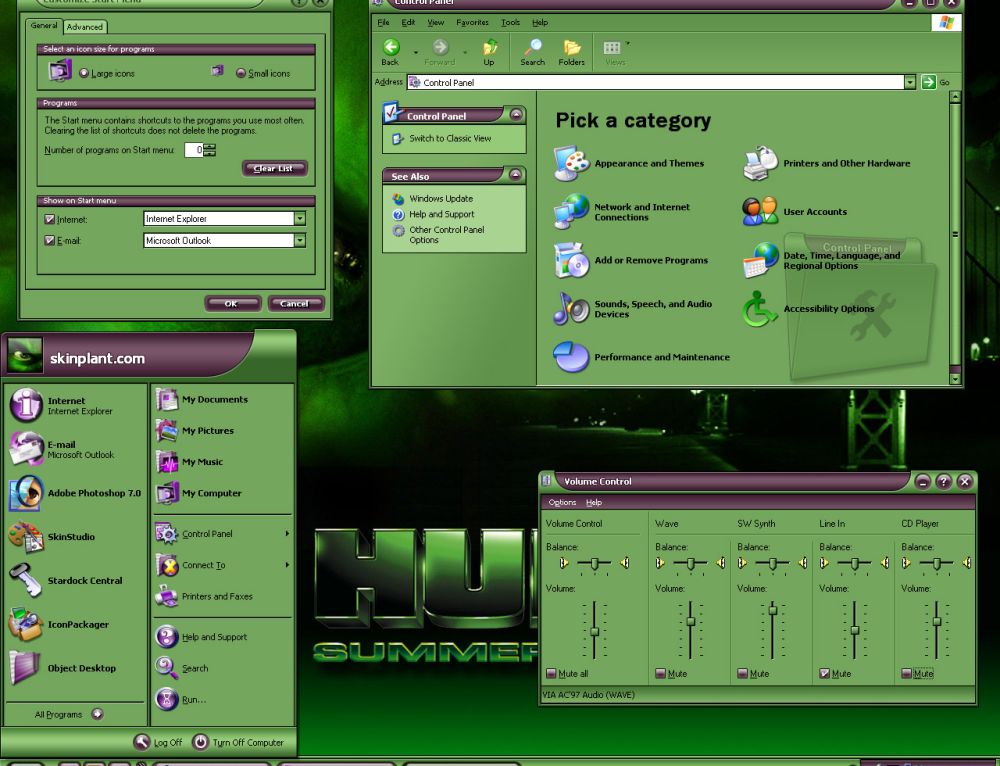This screenshot has width=1000, height=766.
Task: Select the Small icons radio button
Action: coord(241,72)
